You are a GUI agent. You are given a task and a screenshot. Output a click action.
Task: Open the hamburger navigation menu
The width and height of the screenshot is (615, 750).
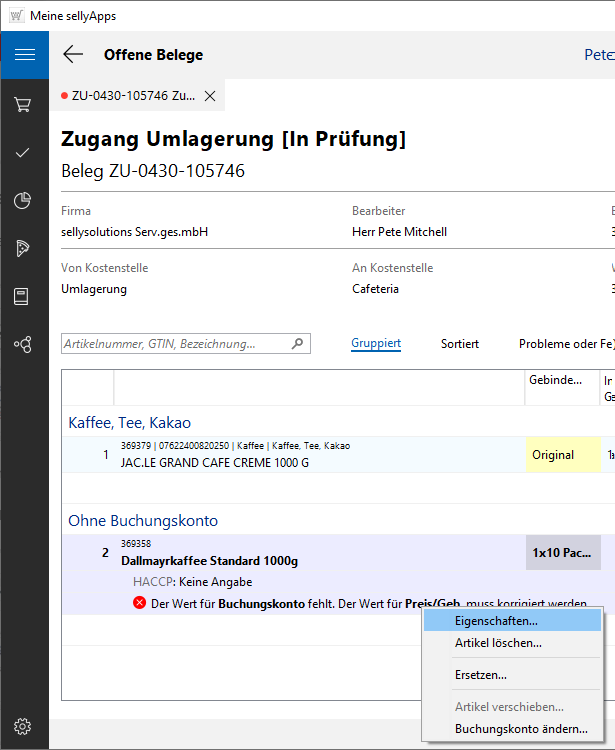point(24,55)
